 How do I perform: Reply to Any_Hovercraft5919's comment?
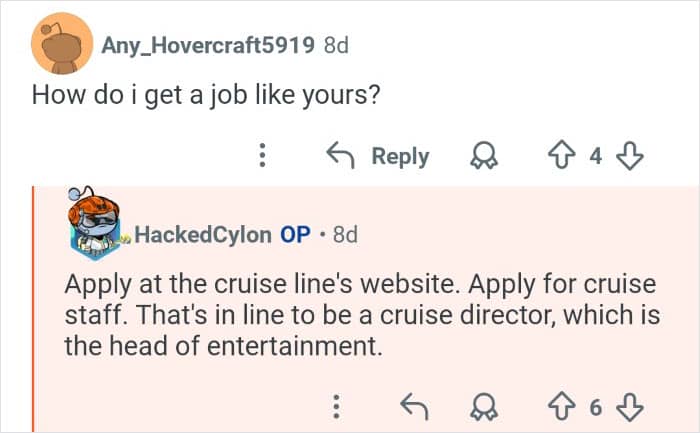[378, 156]
